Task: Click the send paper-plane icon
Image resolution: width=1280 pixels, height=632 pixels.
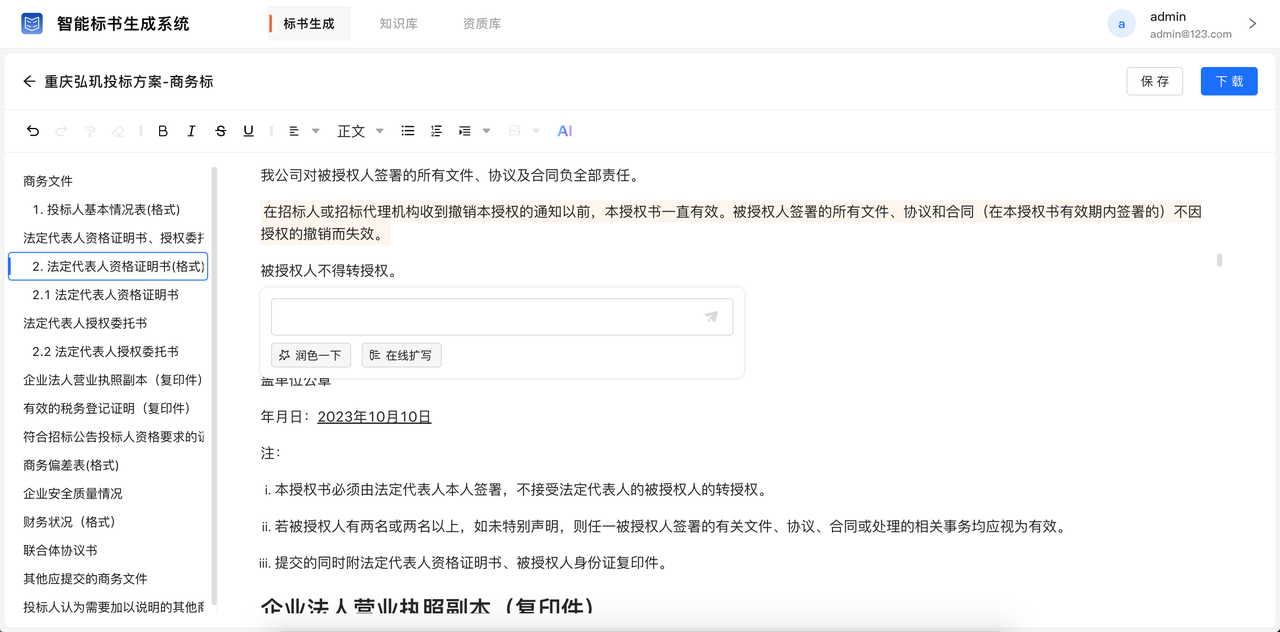Action: click(x=711, y=317)
